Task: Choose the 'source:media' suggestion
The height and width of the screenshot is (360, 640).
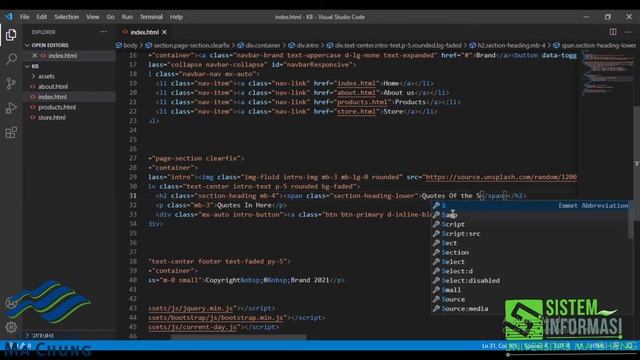Action: 531,309
